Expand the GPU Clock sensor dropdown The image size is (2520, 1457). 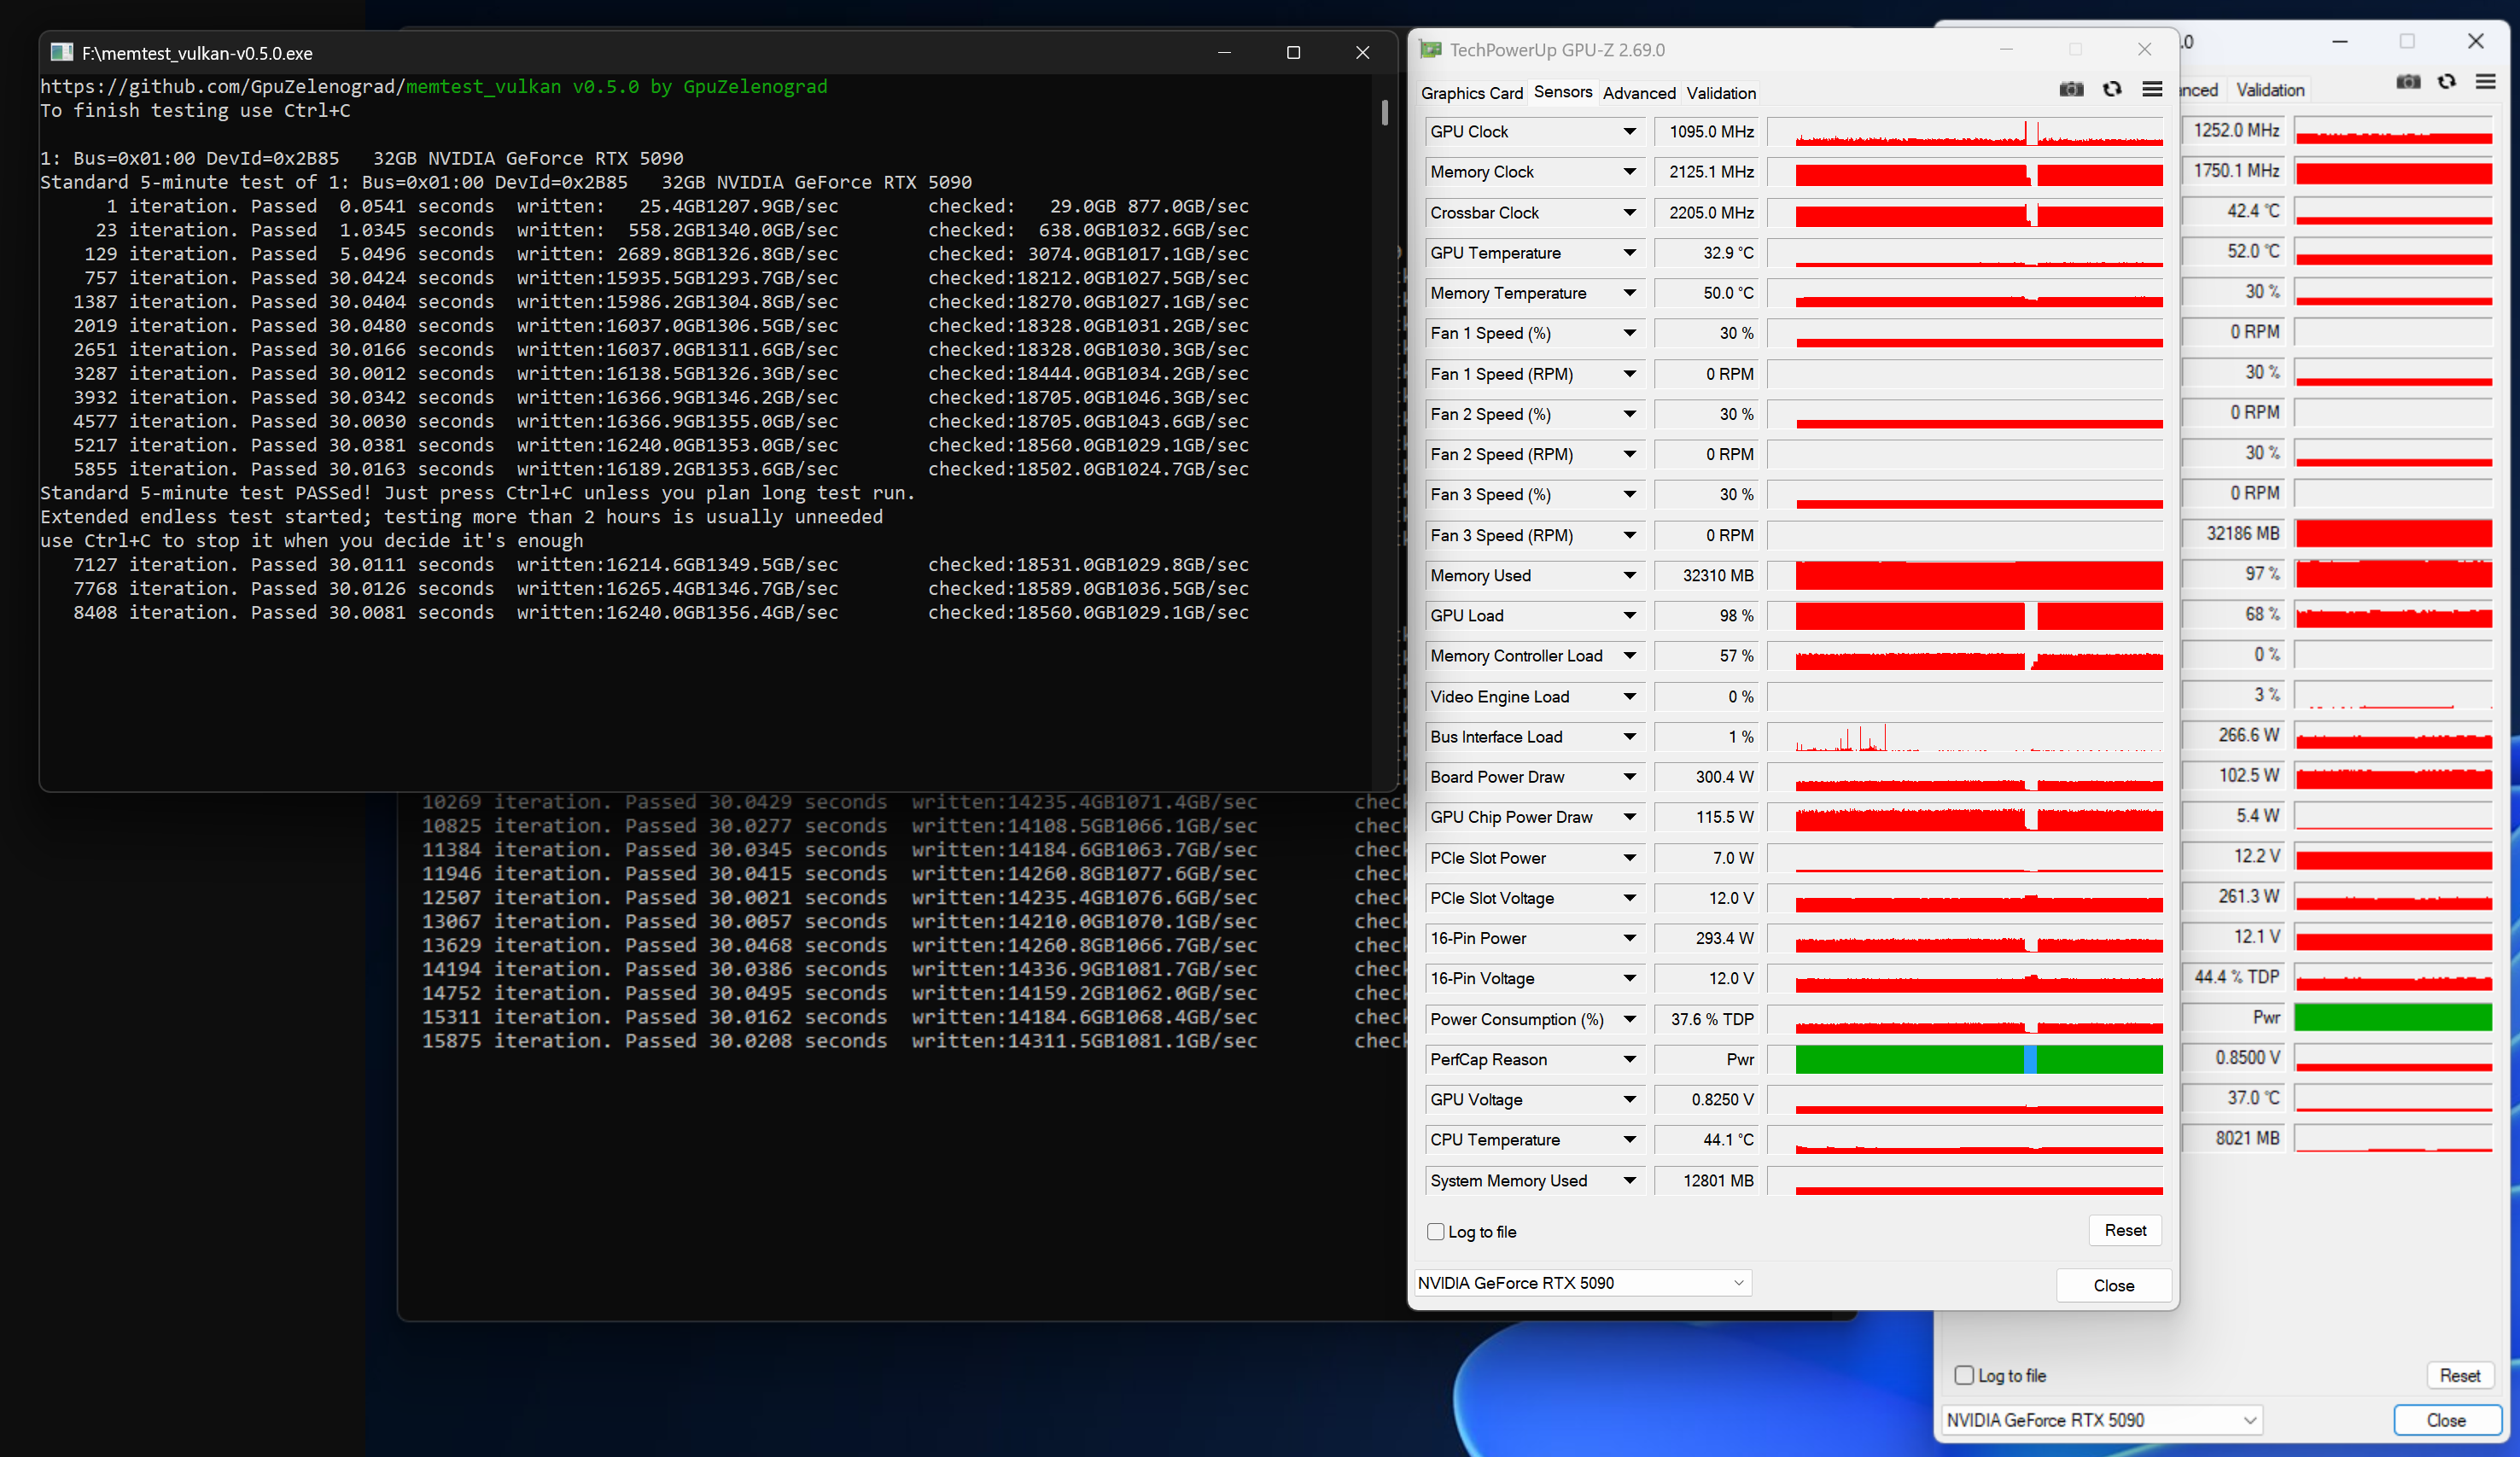(1629, 132)
